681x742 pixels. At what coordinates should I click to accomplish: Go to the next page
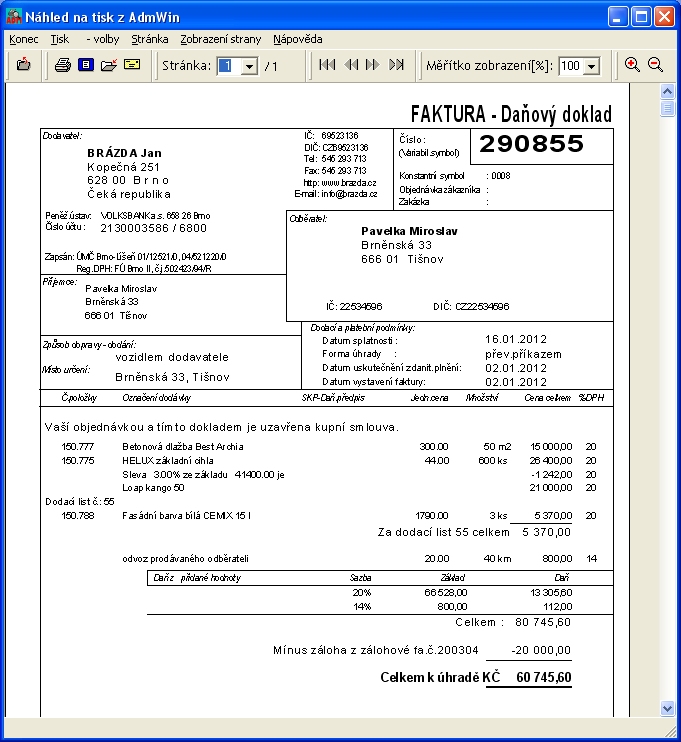[373, 65]
